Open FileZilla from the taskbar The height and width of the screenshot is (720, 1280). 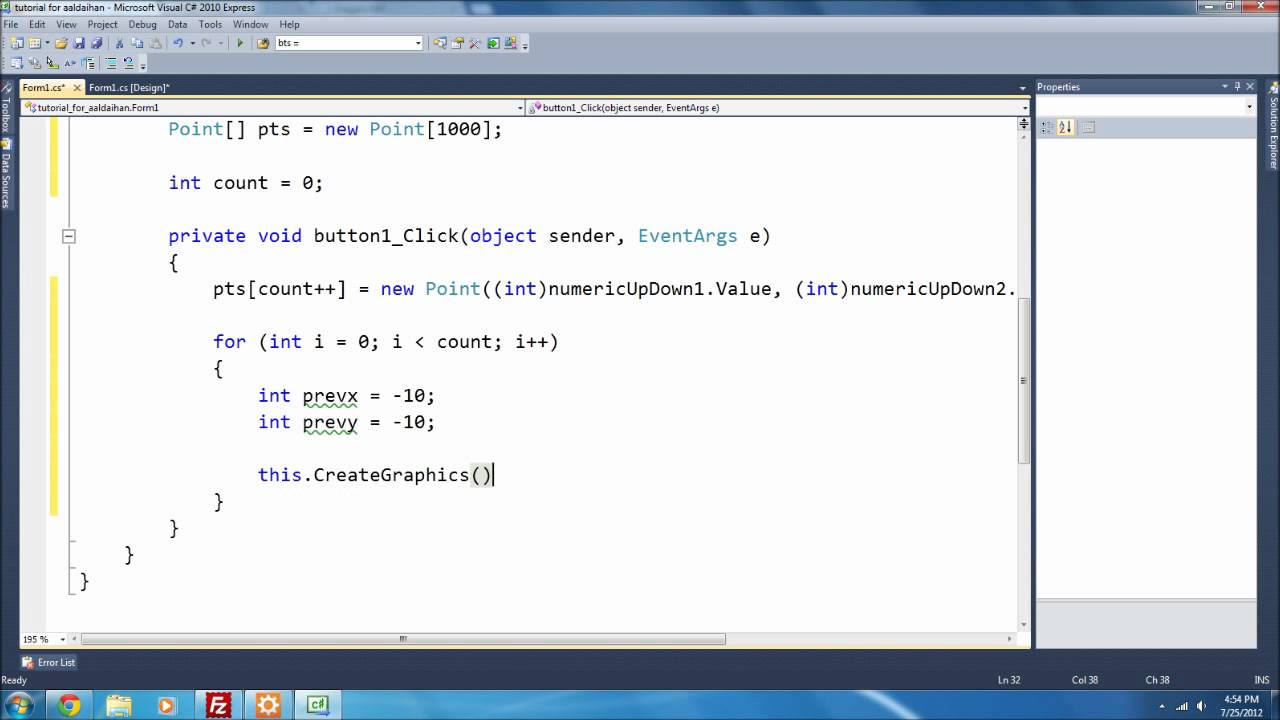click(217, 706)
